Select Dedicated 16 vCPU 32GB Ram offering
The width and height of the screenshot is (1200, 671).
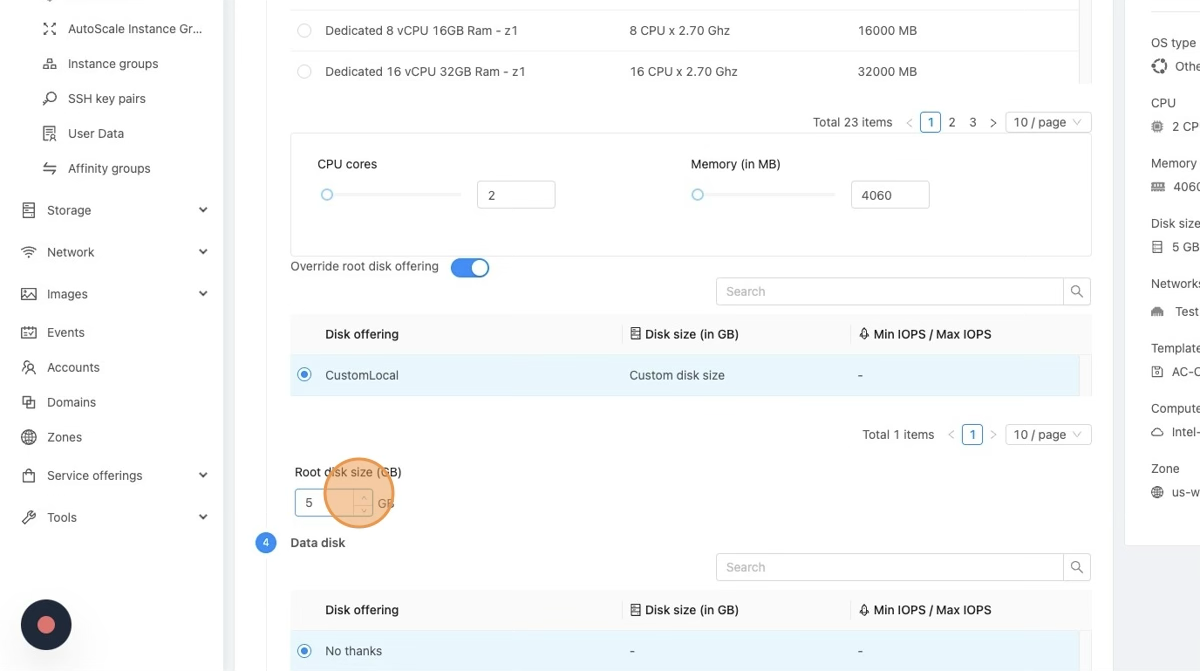coord(304,72)
